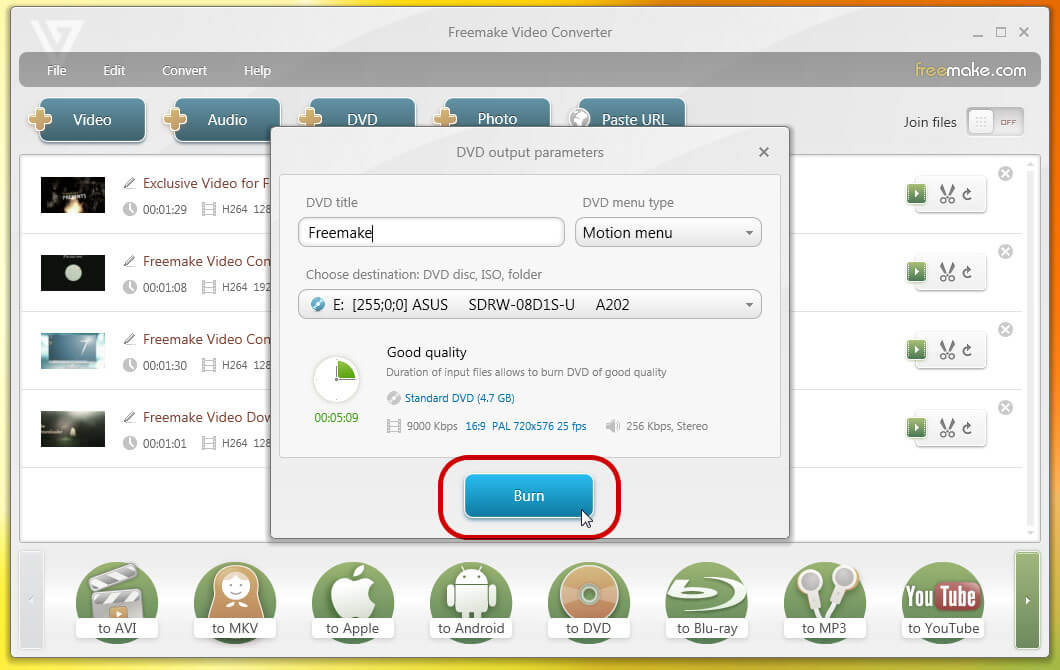
Task: Play the 00:01:30 video preview
Action: click(917, 350)
